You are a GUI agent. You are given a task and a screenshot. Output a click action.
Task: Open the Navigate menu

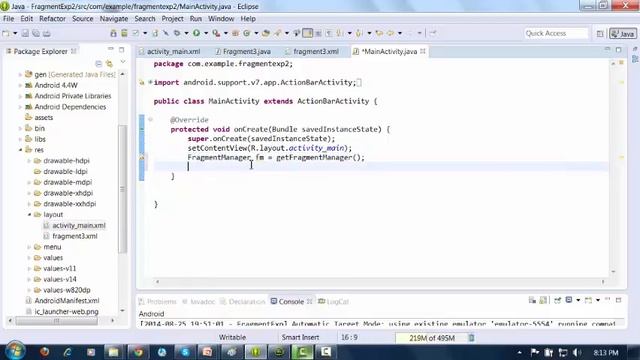pyautogui.click(x=114, y=19)
